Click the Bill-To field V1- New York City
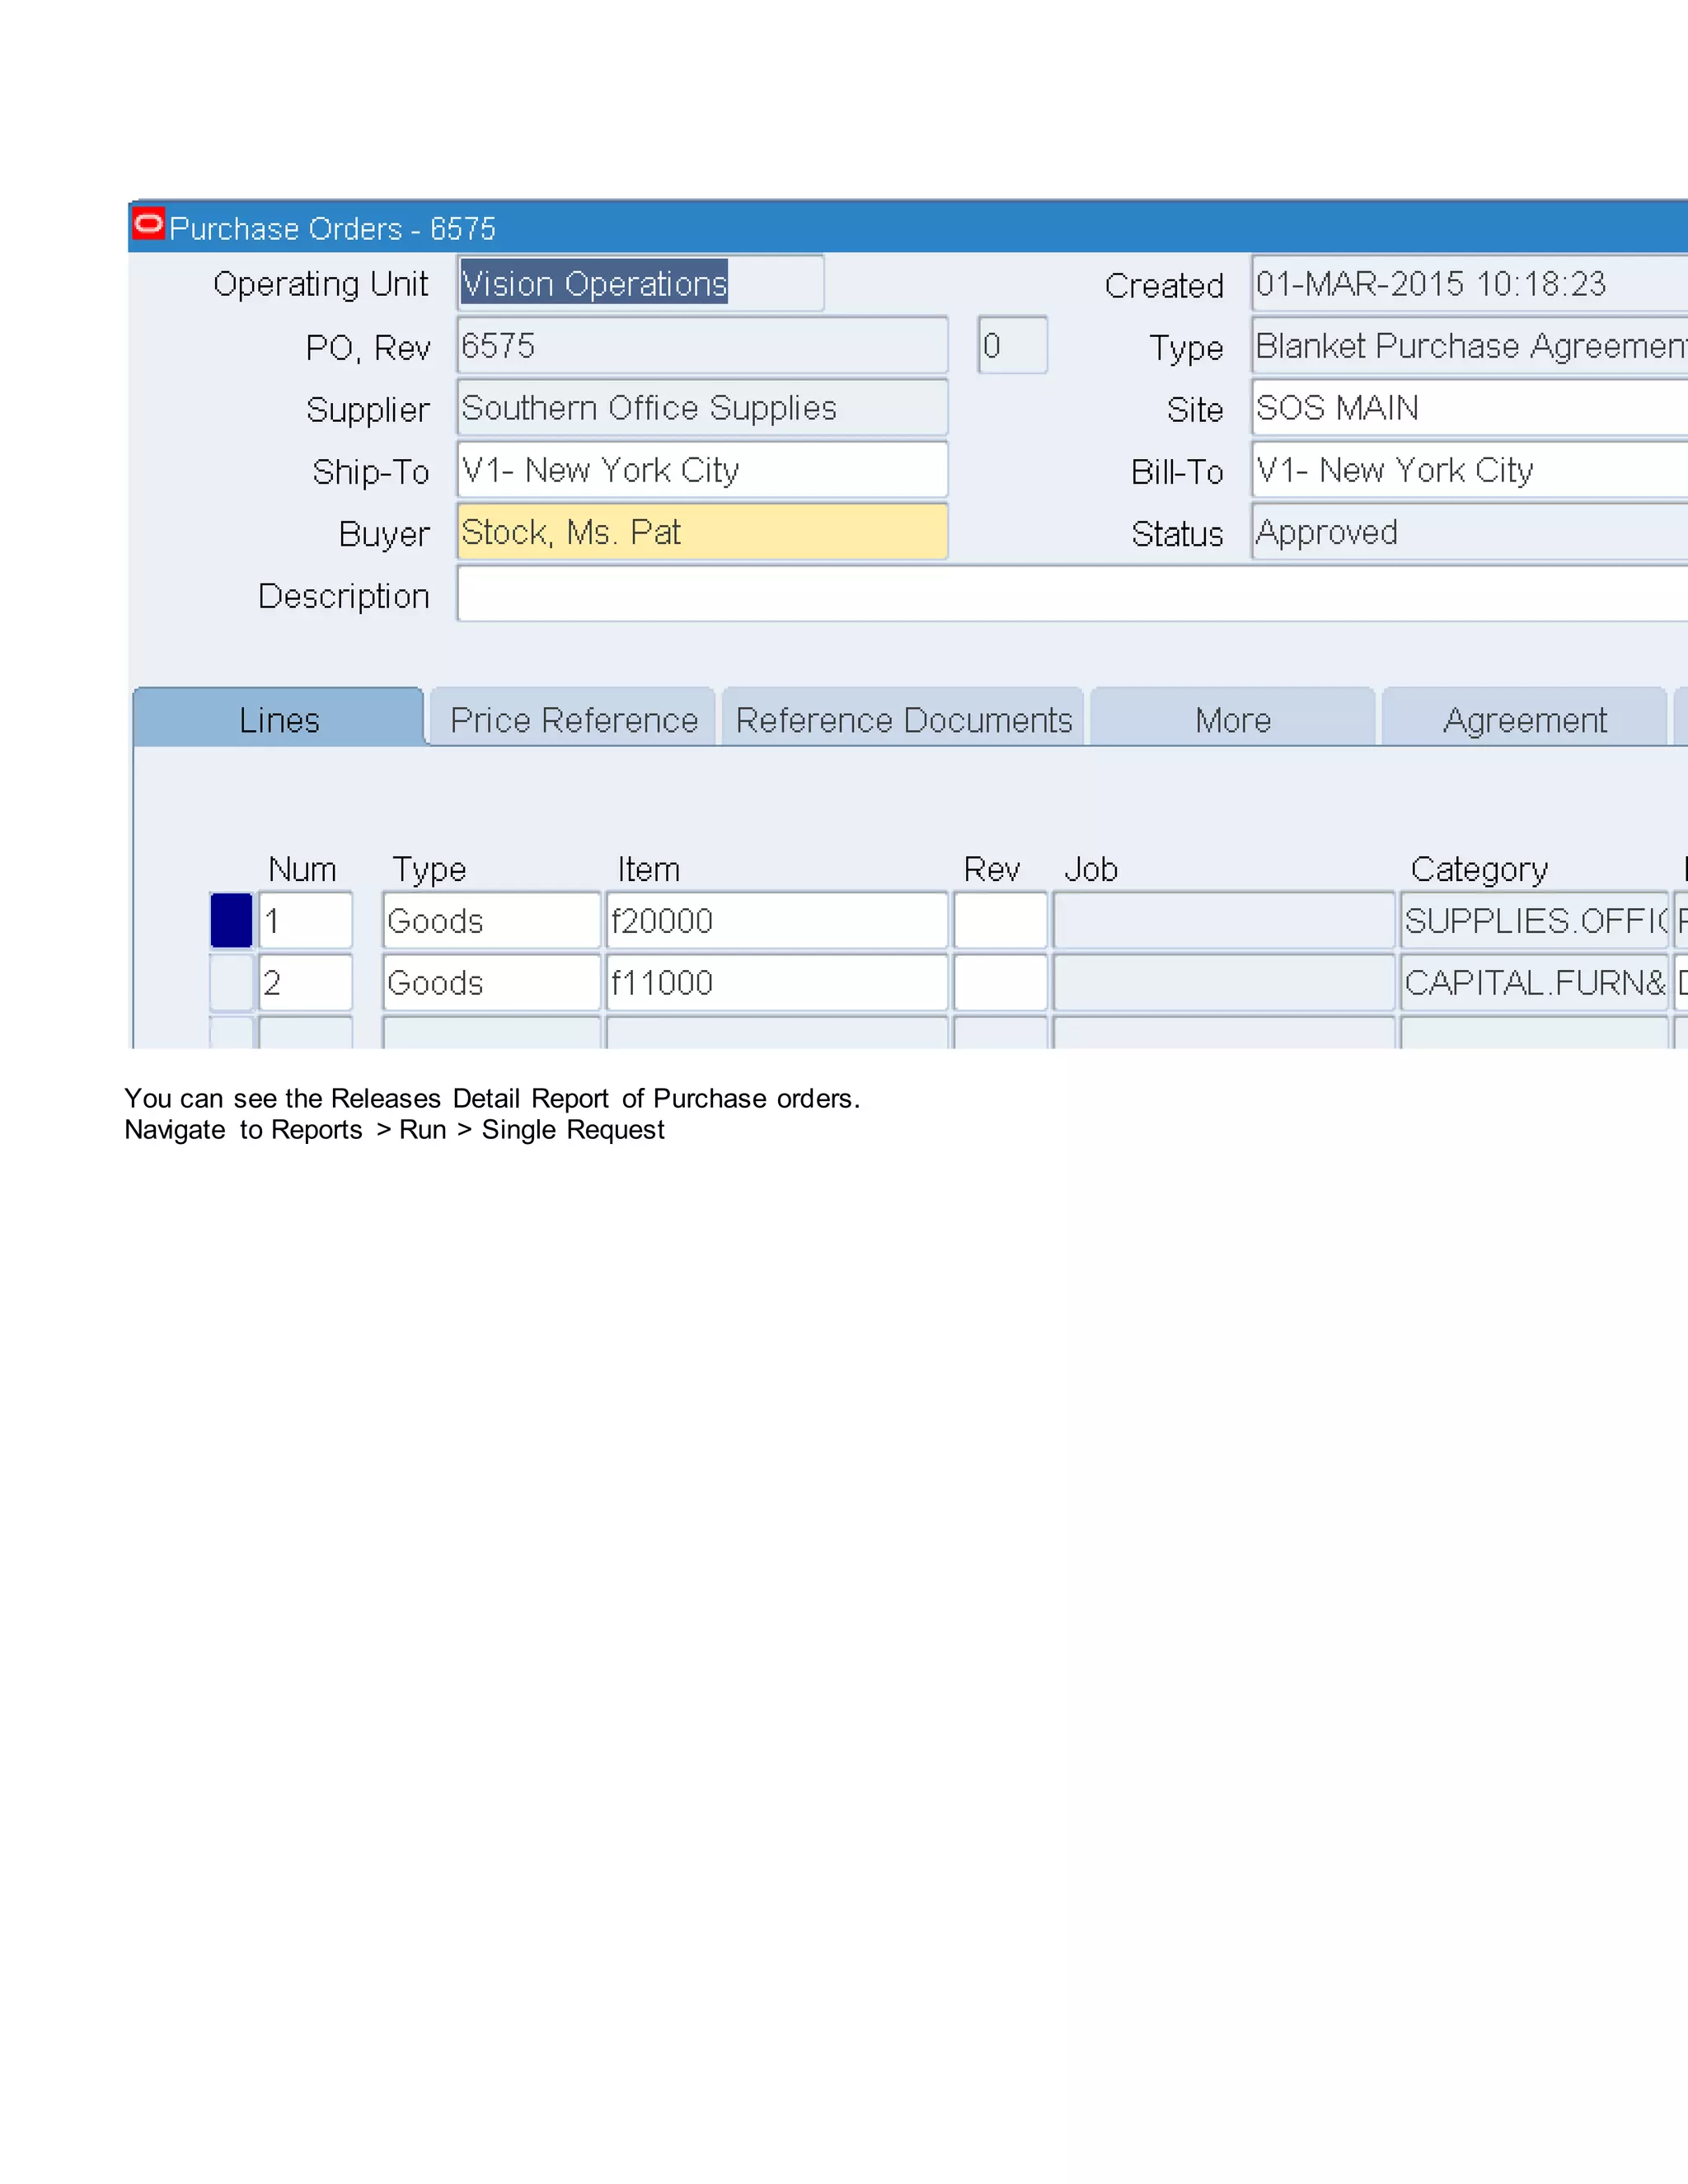This screenshot has width=1688, height=2184. point(1470,470)
